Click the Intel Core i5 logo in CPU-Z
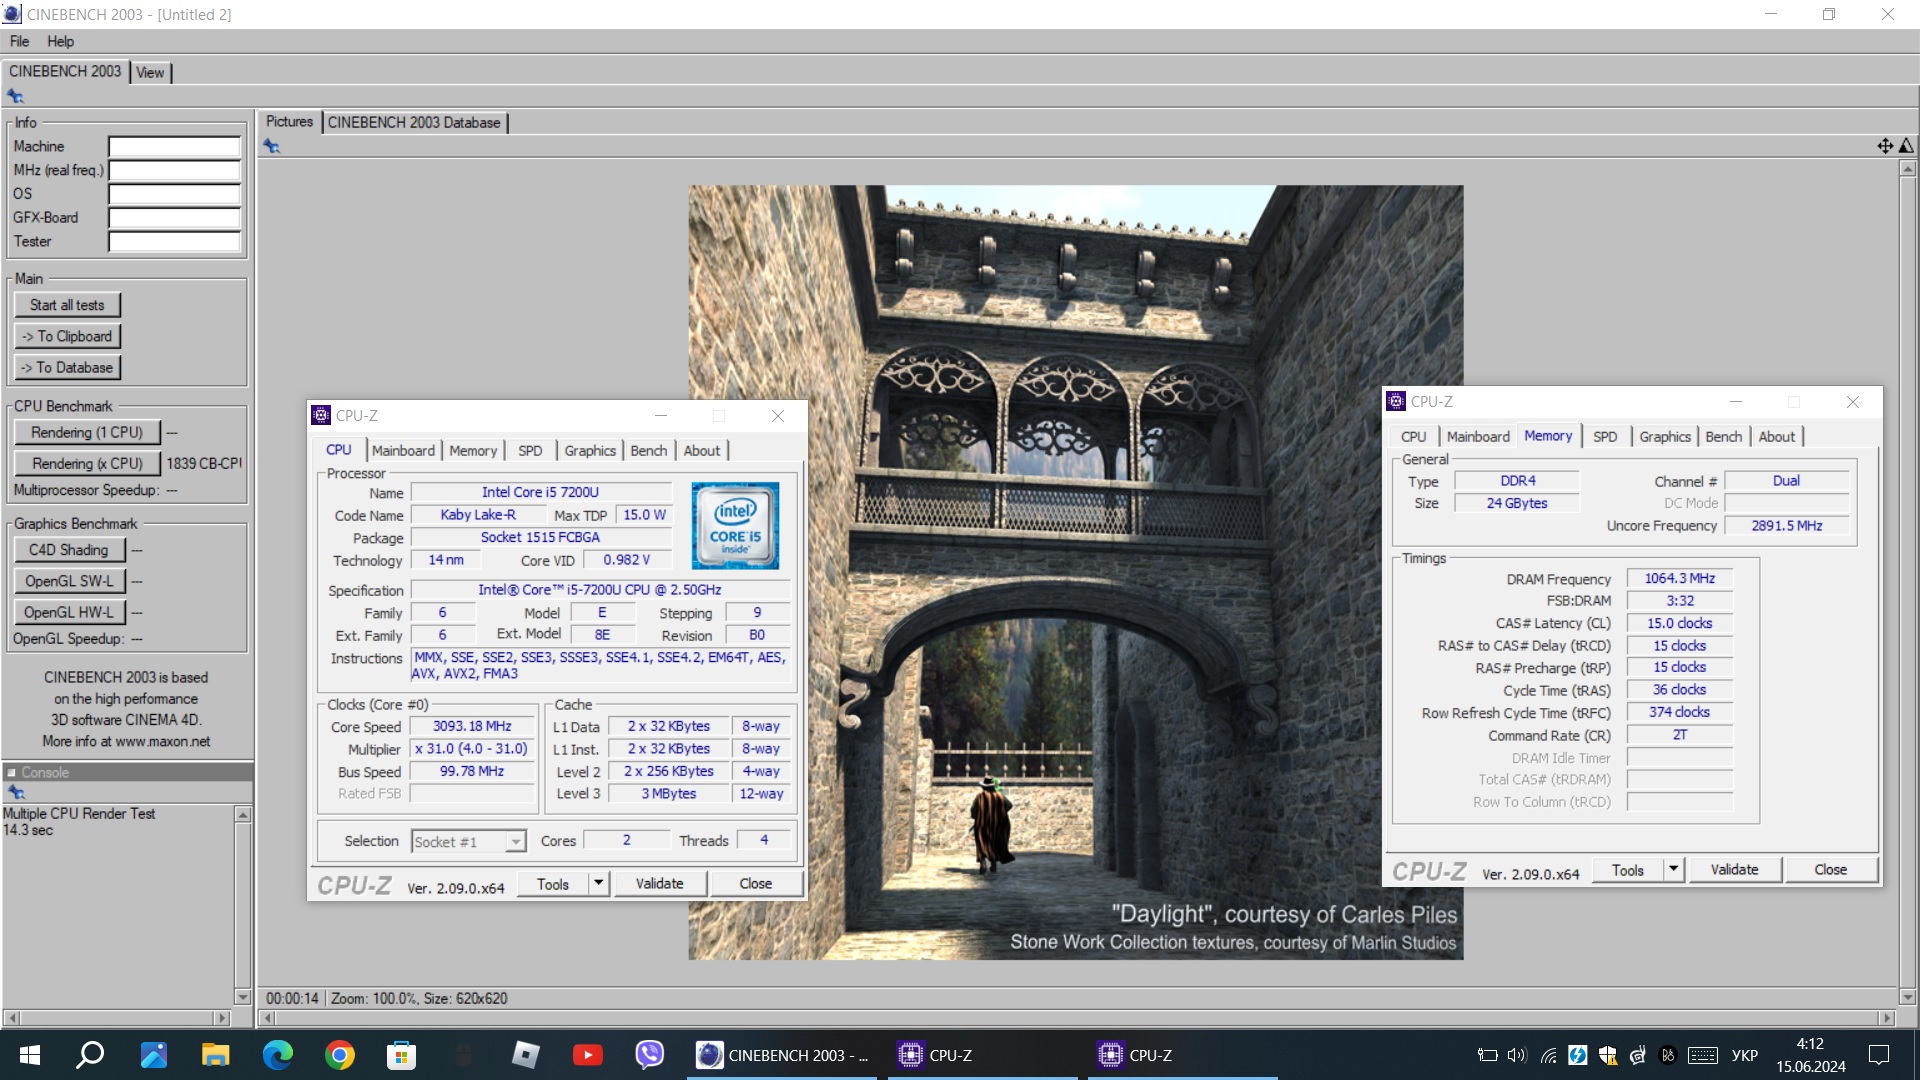Viewport: 1920px width, 1080px height. [735, 526]
